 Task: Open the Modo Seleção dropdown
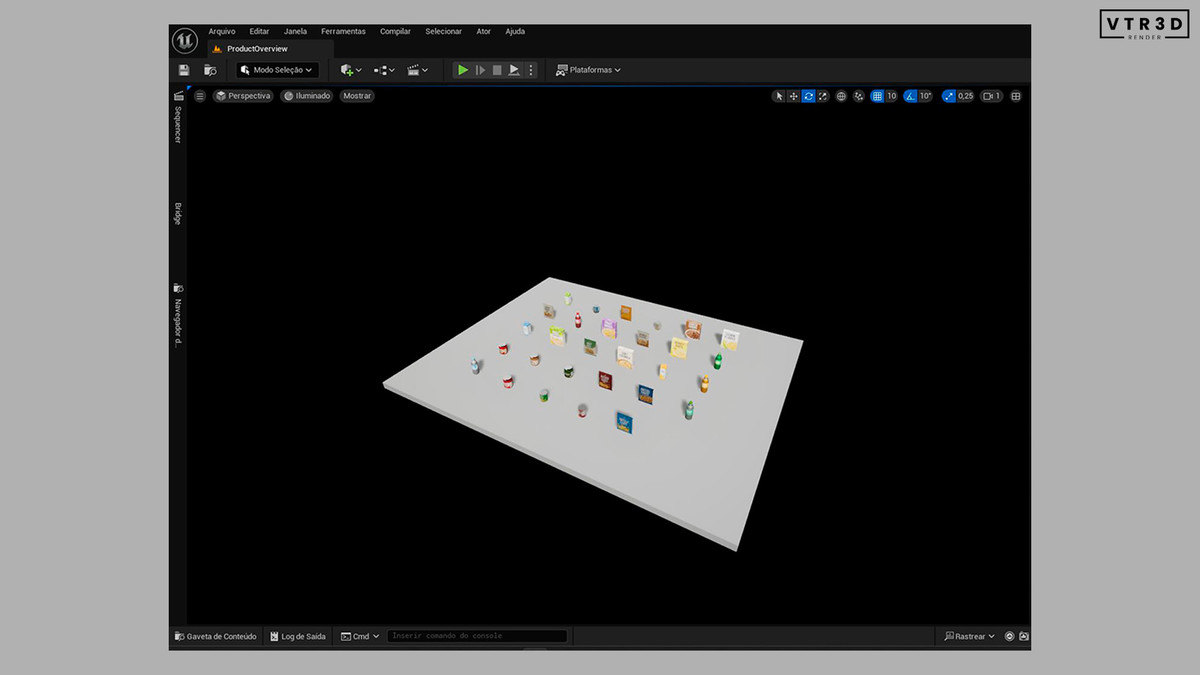[x=277, y=70]
